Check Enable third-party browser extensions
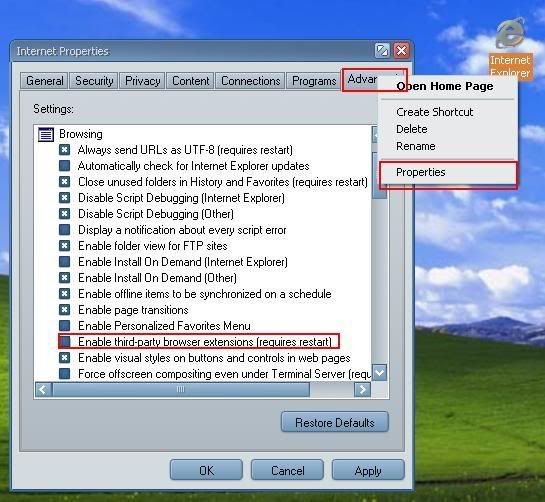 (x=64, y=342)
